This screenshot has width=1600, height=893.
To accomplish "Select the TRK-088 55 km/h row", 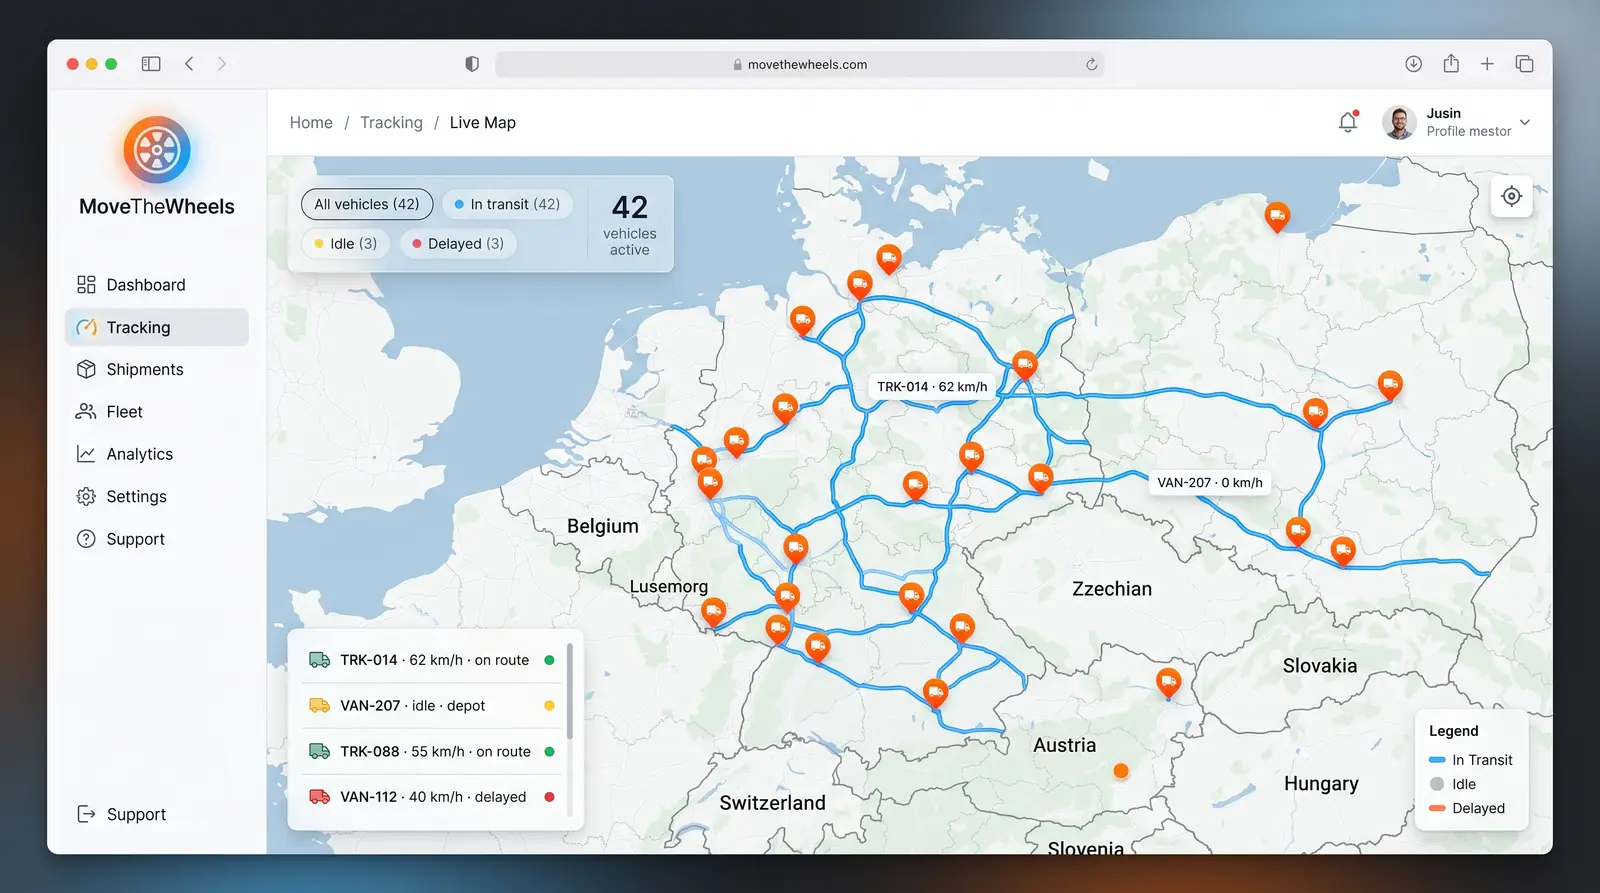I will tap(432, 751).
